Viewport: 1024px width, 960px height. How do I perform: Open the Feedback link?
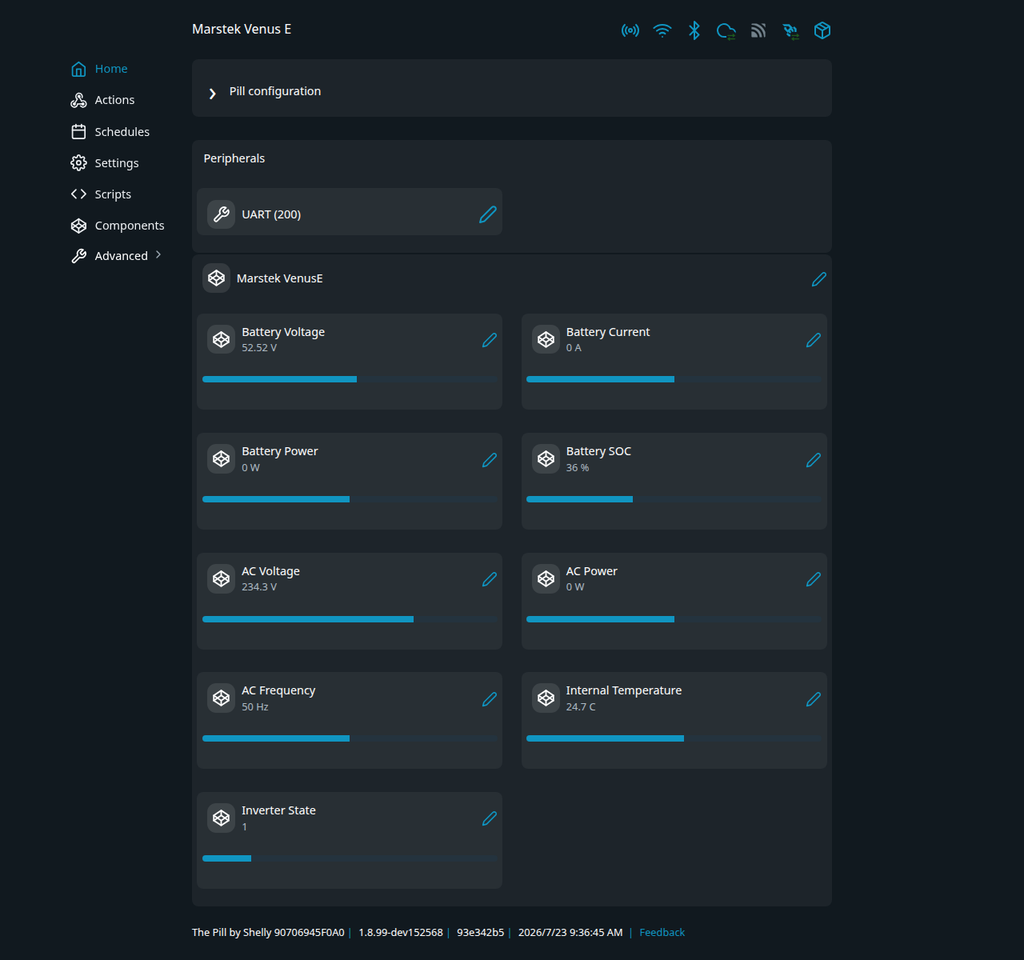(x=662, y=933)
